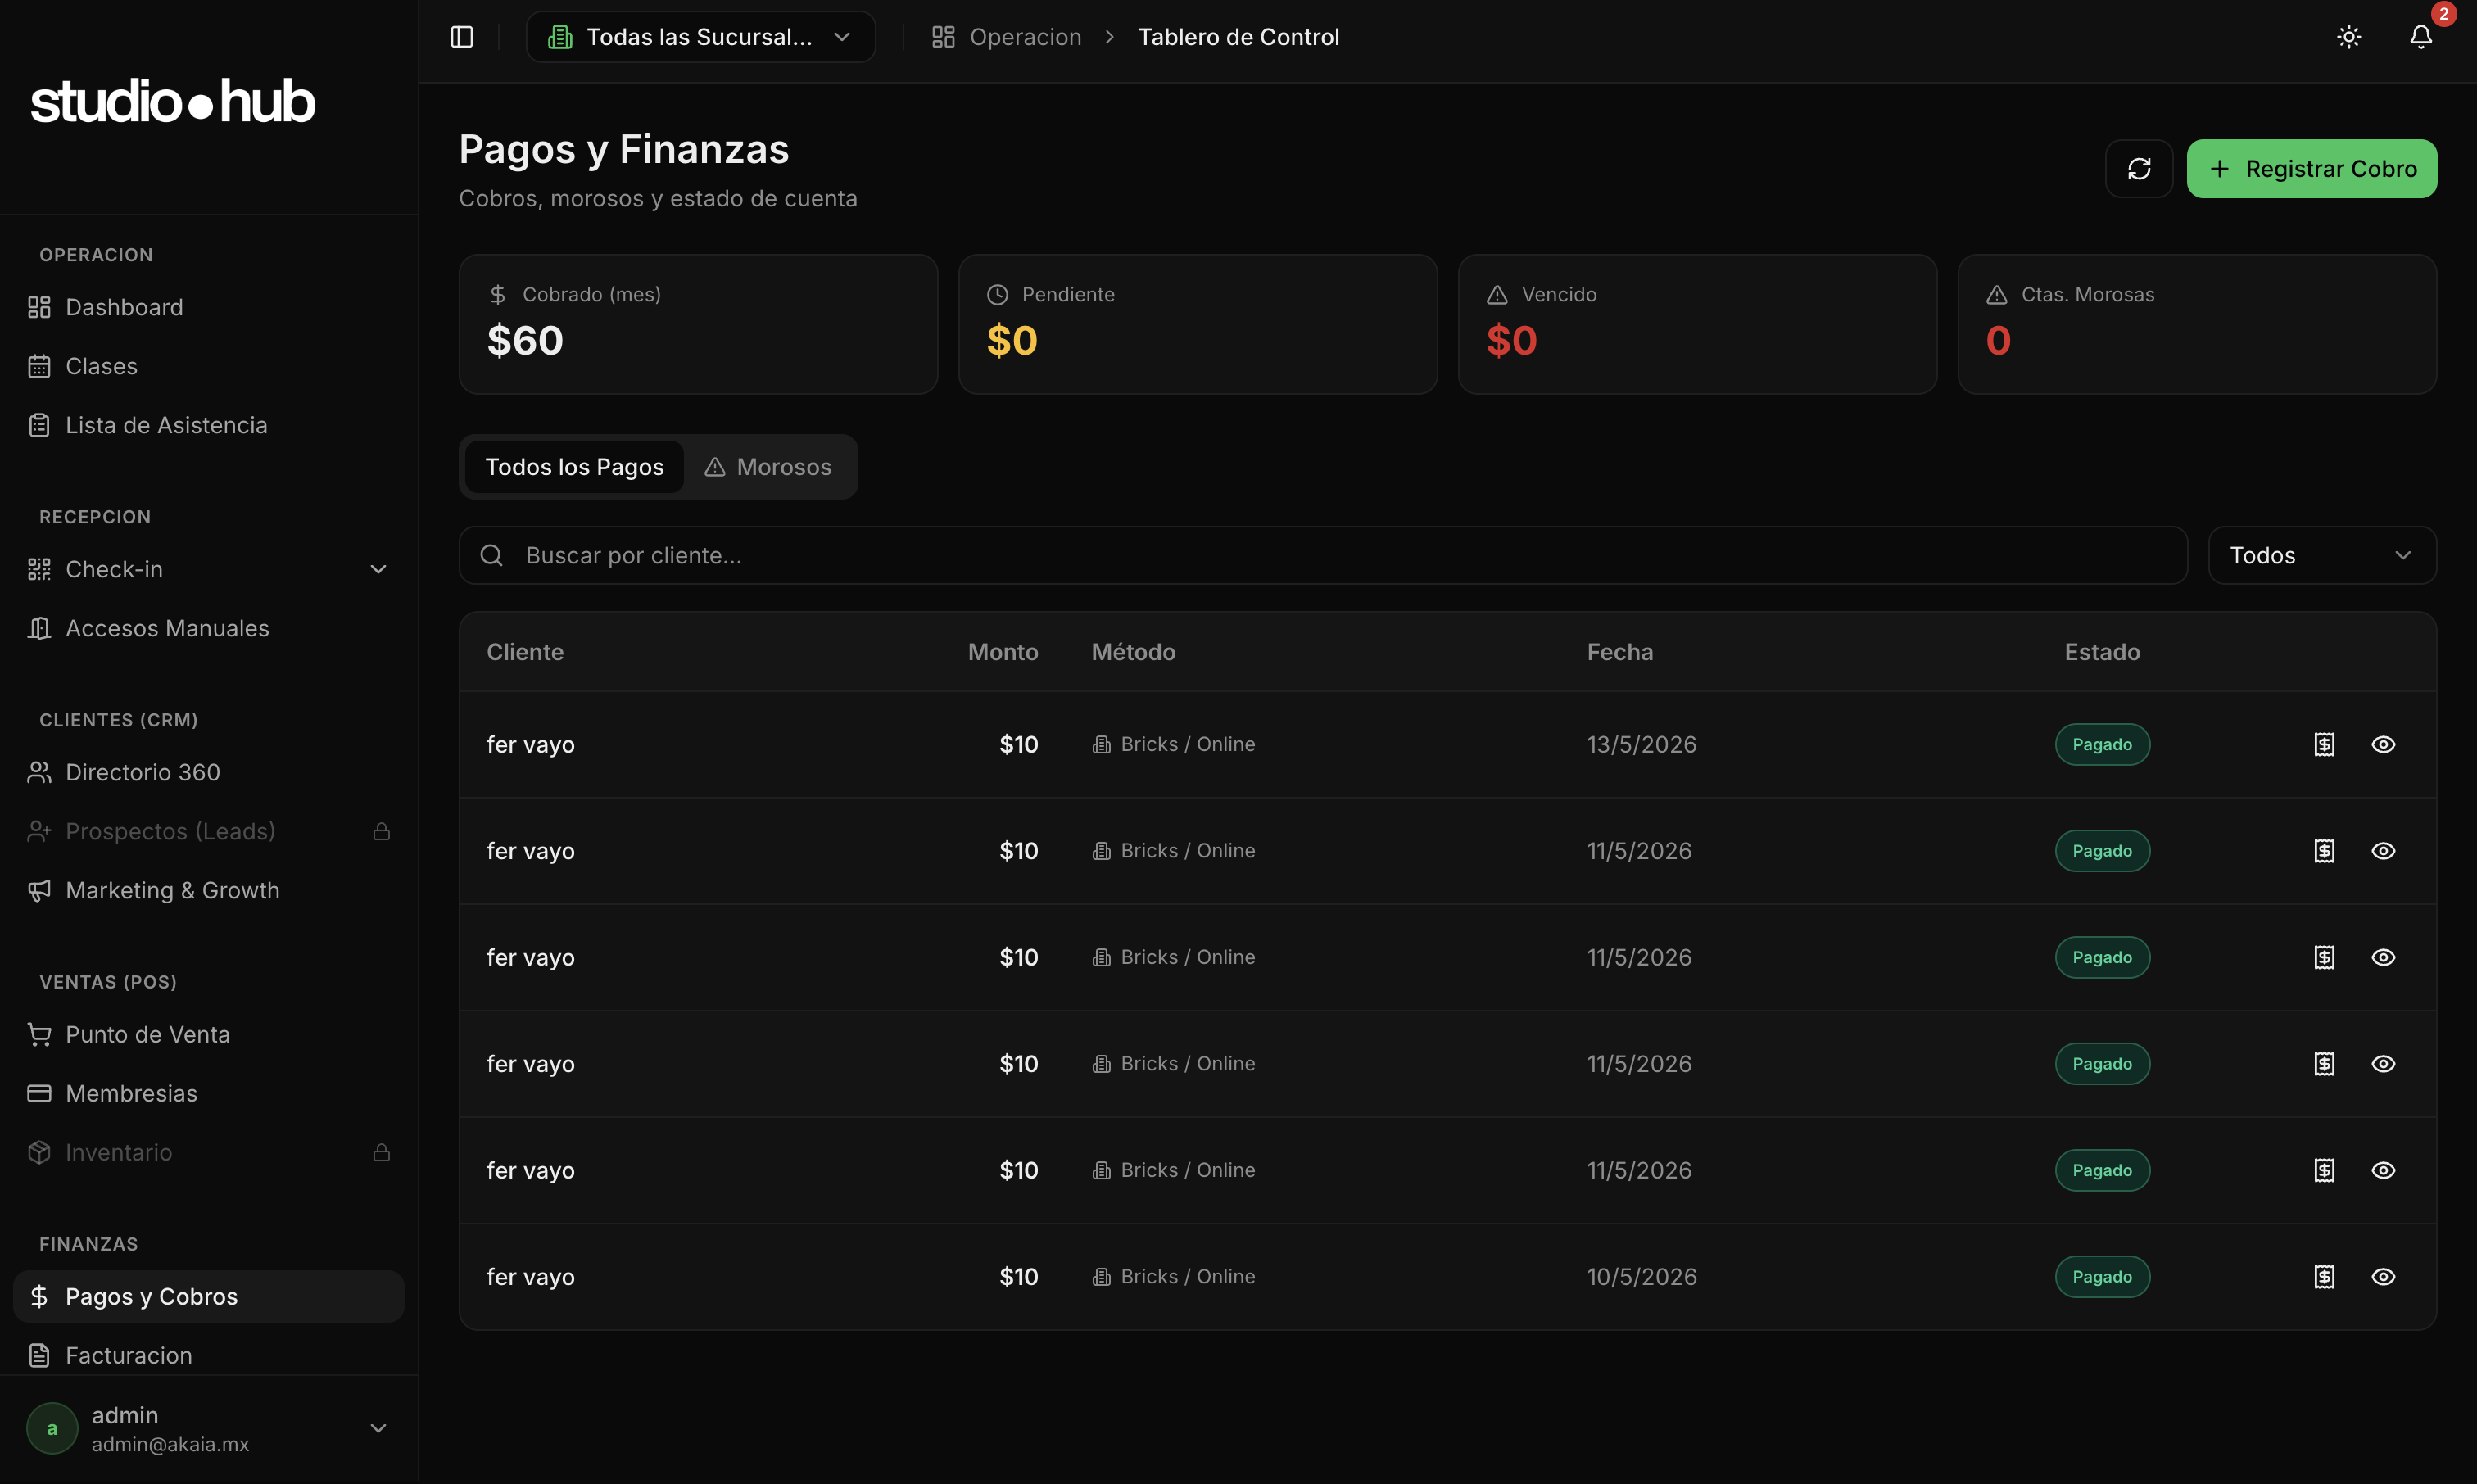The image size is (2477, 1484).
Task: Click the Buscar por cliente search field
Action: [x=1322, y=555]
